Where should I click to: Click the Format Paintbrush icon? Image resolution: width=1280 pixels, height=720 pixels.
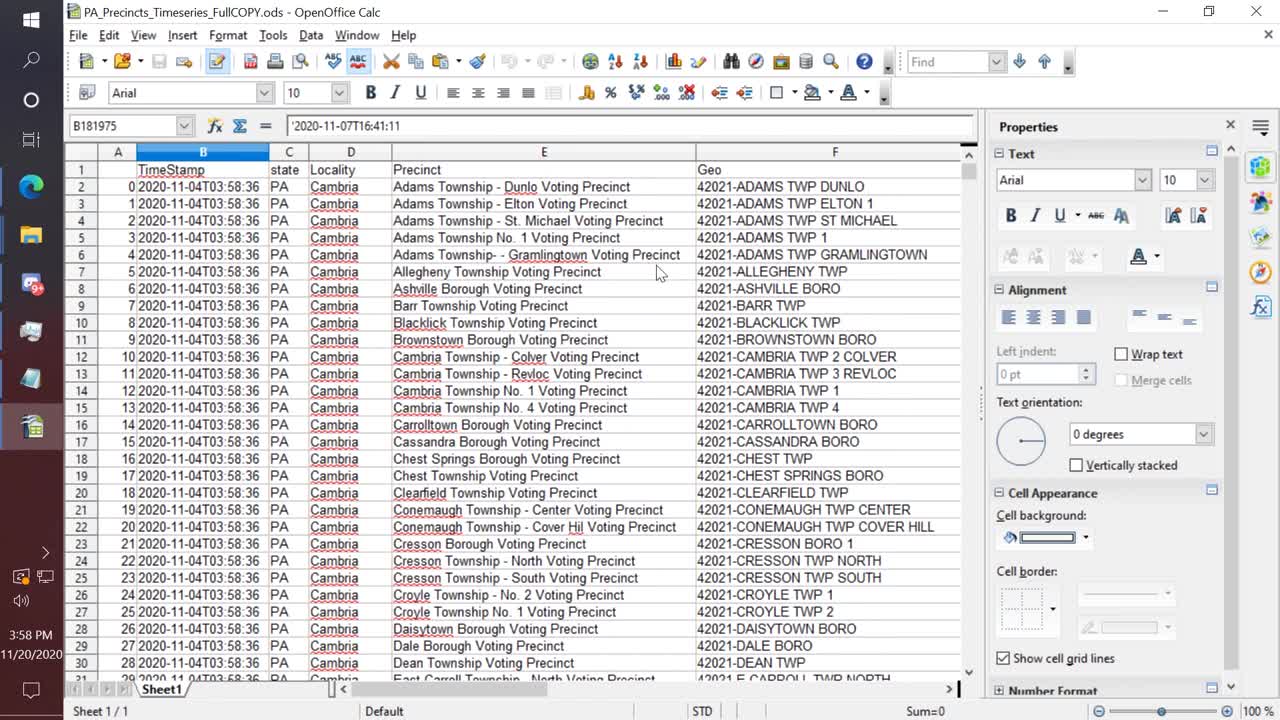(x=478, y=62)
